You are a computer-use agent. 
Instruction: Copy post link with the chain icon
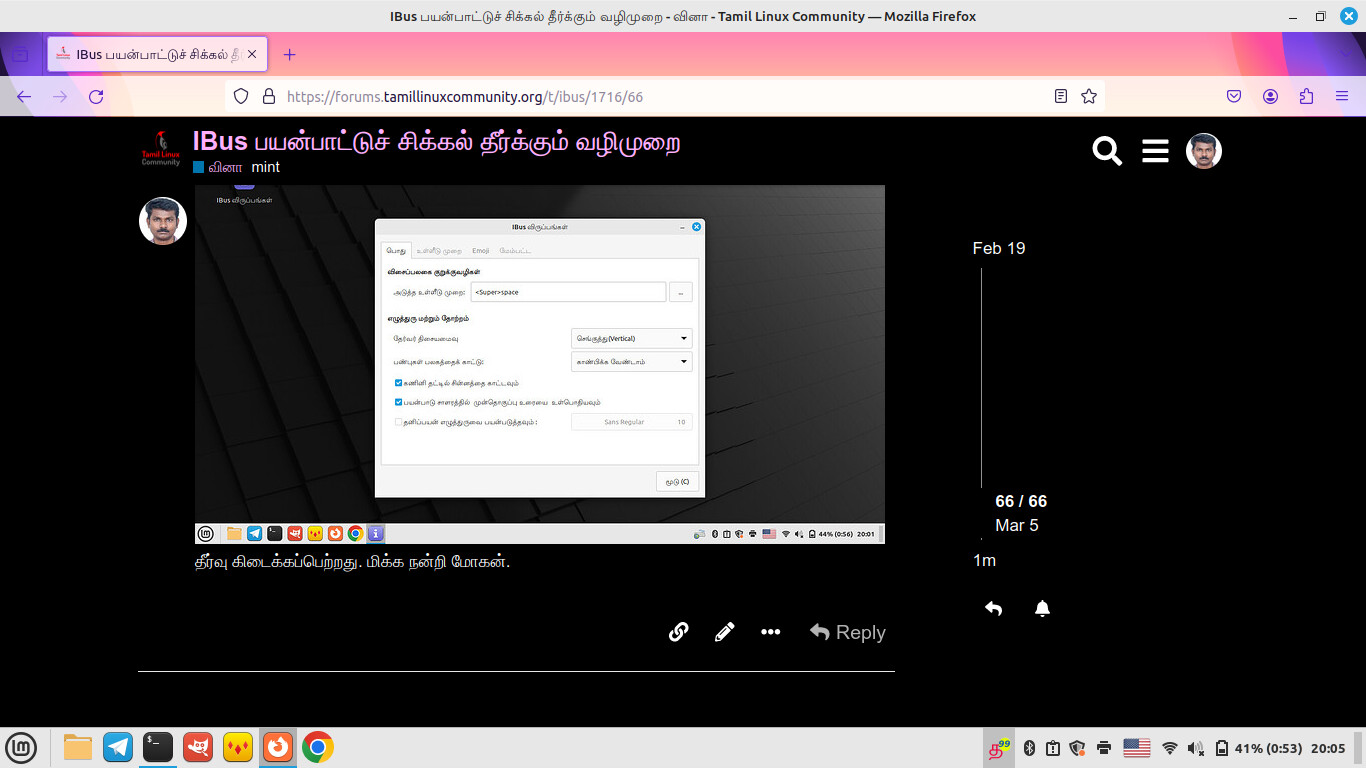click(x=678, y=632)
